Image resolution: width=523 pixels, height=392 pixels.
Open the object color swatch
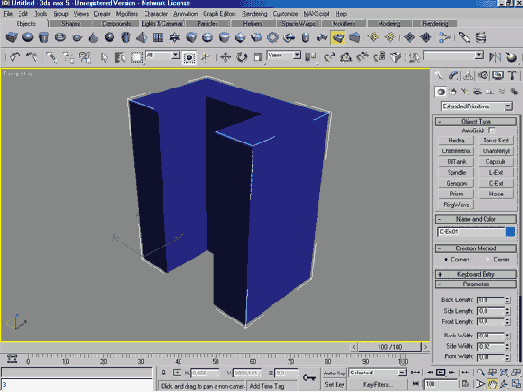pyautogui.click(x=510, y=232)
